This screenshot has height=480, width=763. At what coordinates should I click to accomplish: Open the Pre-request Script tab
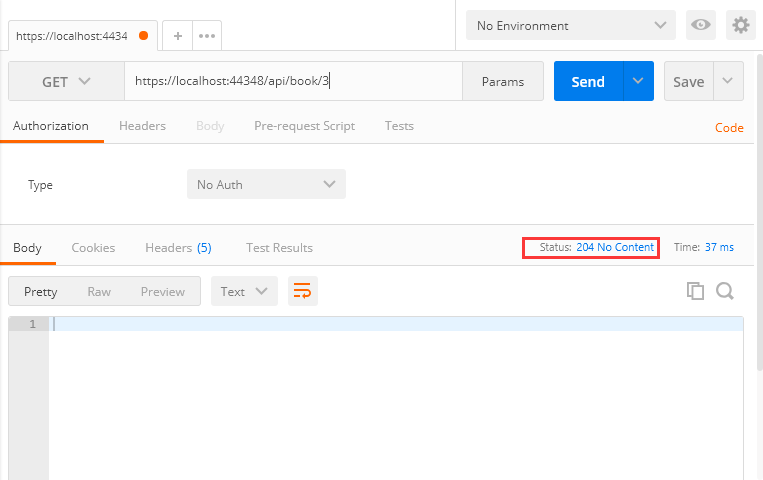304,126
